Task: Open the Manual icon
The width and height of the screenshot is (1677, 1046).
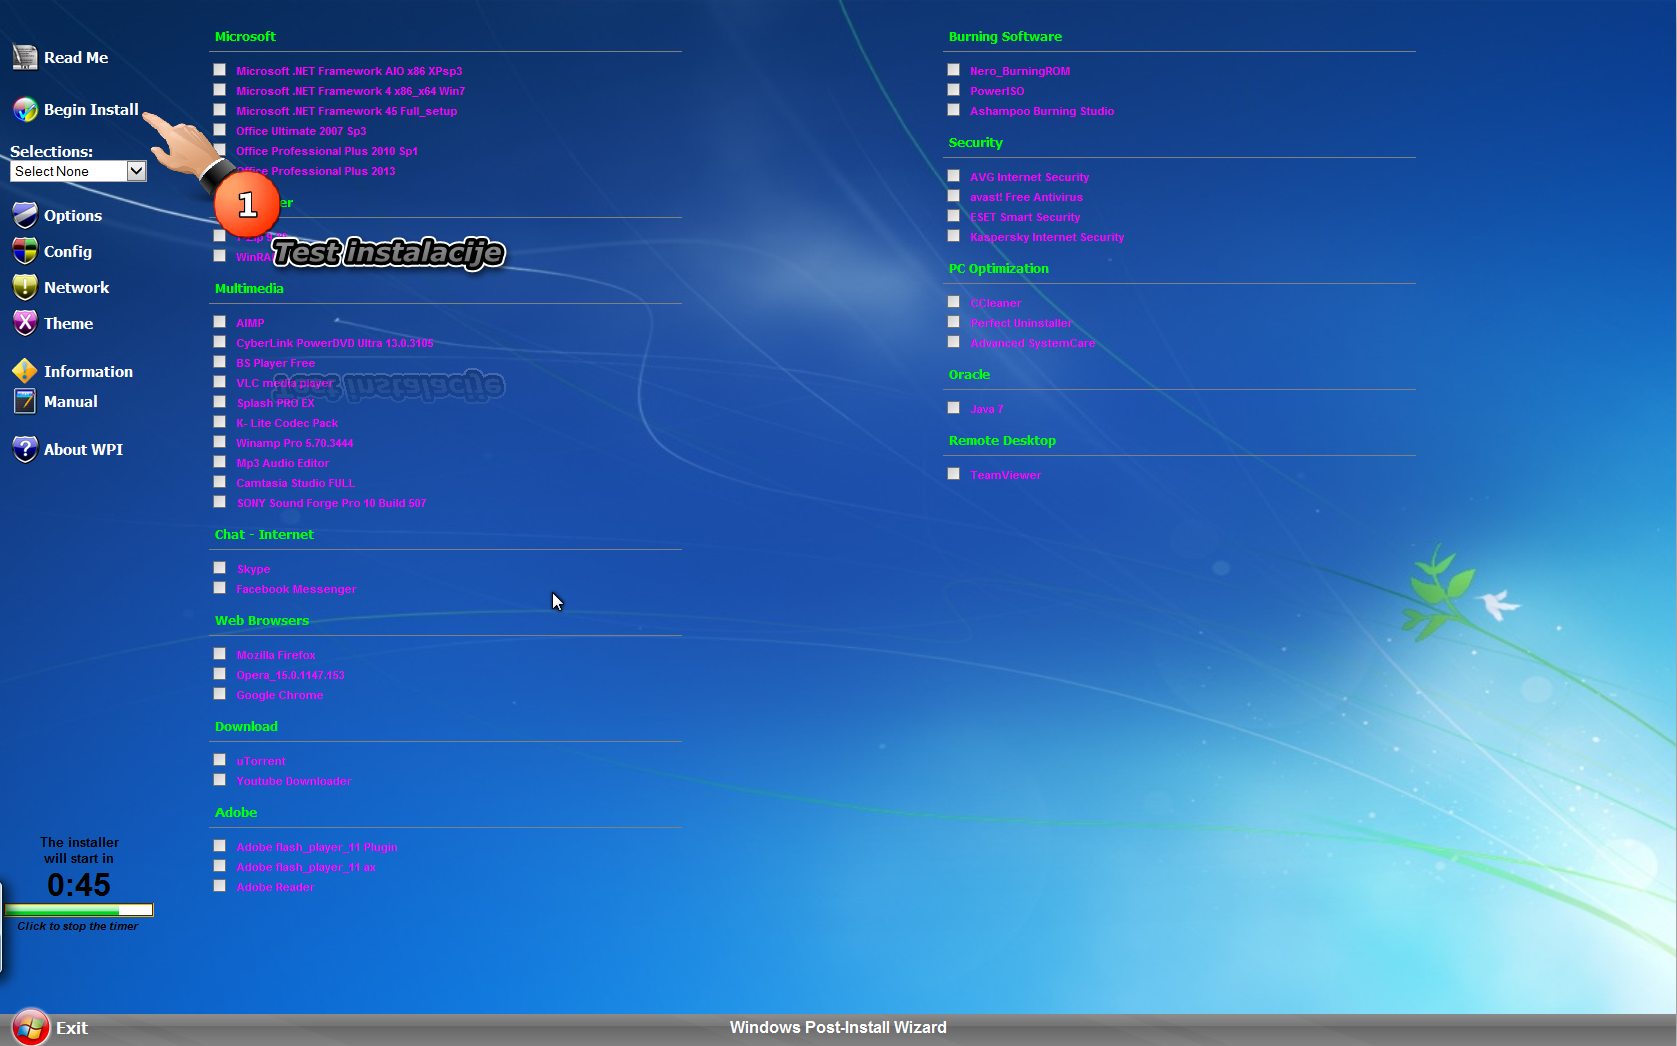Action: click(x=25, y=402)
